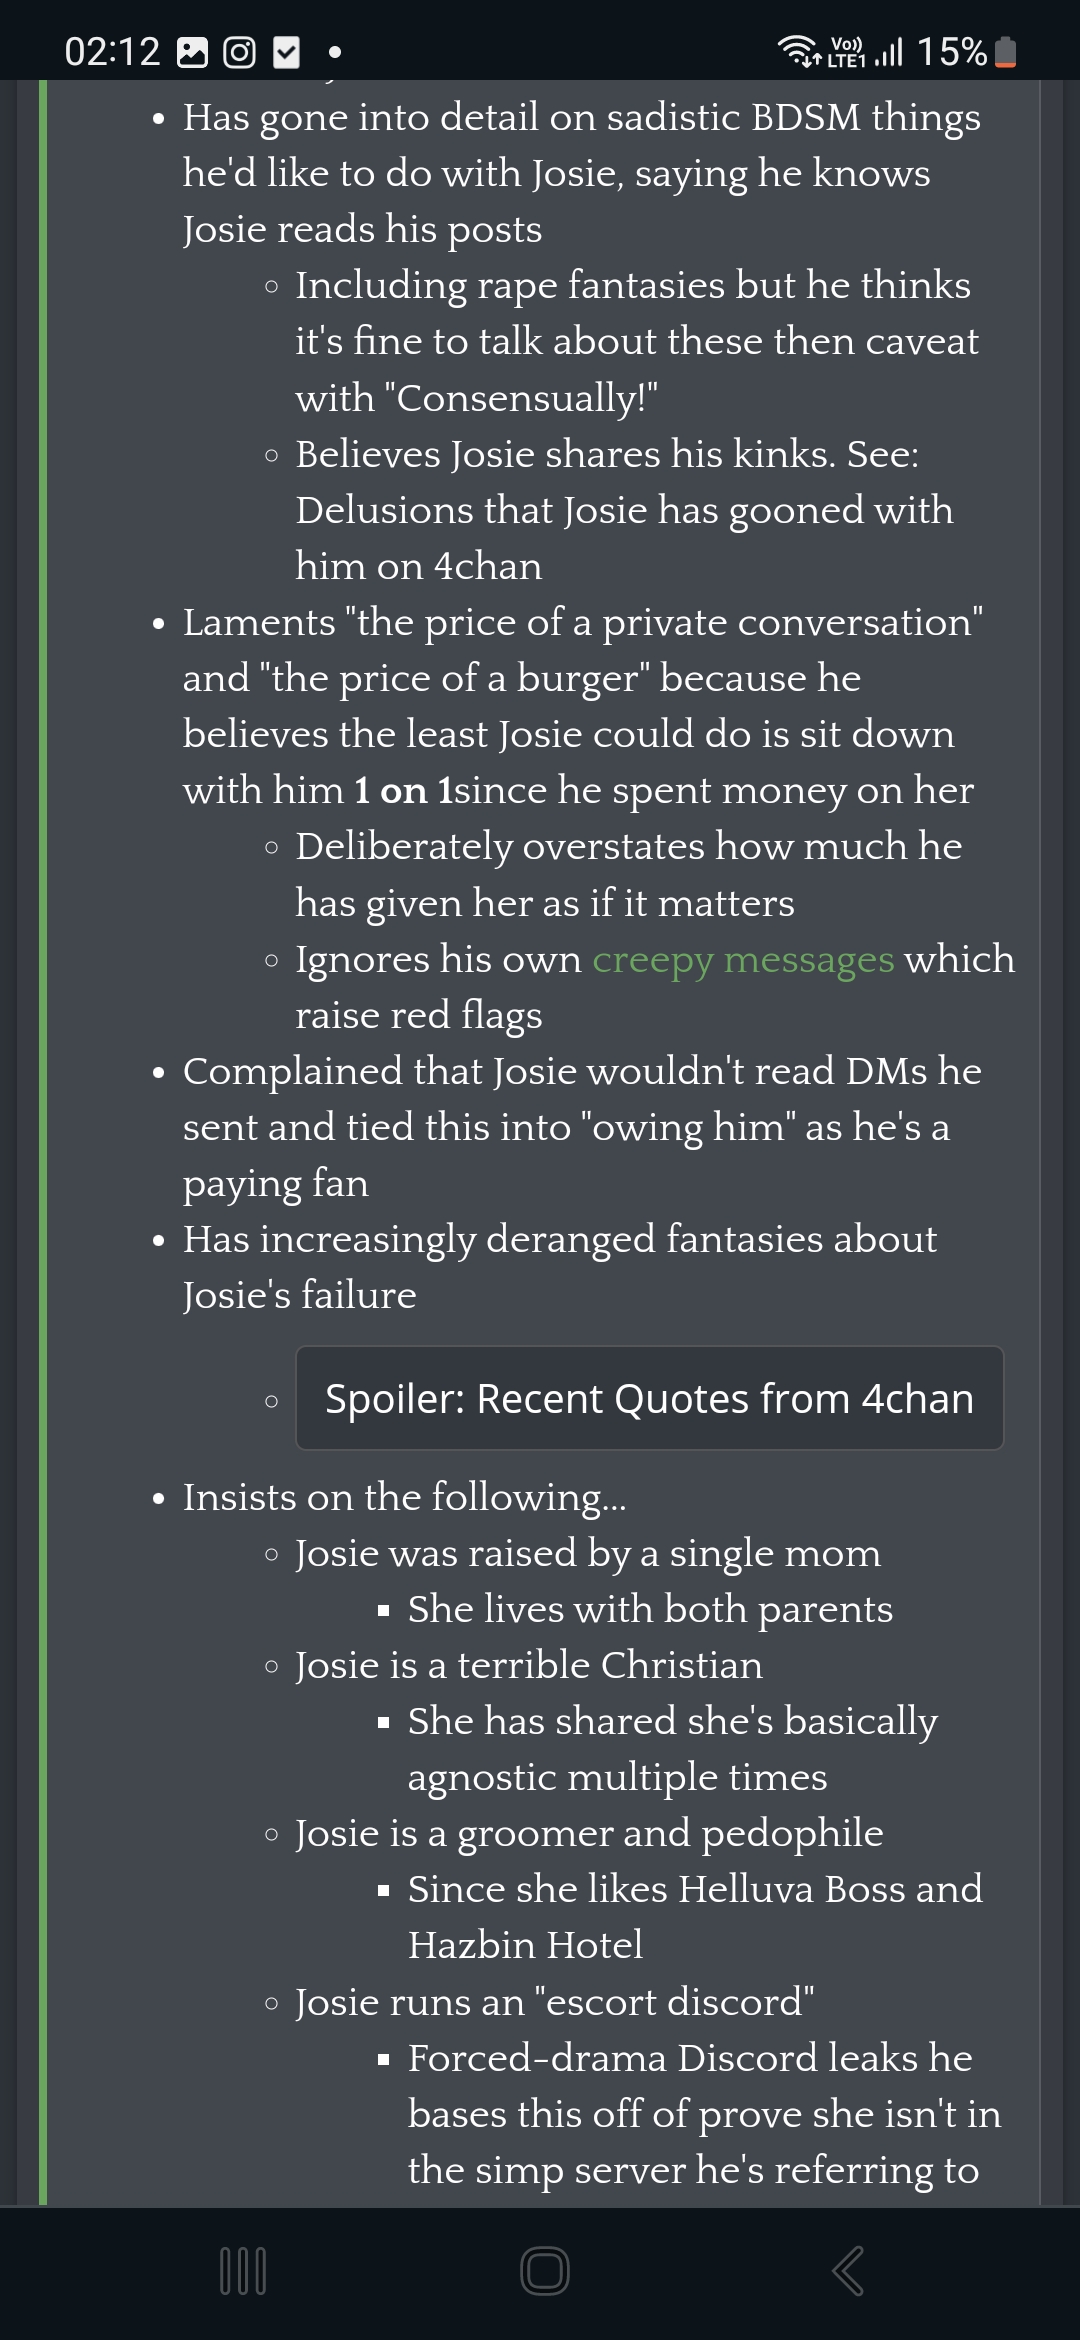
Task: Tap the mobile signal strength bars
Action: coord(888,52)
